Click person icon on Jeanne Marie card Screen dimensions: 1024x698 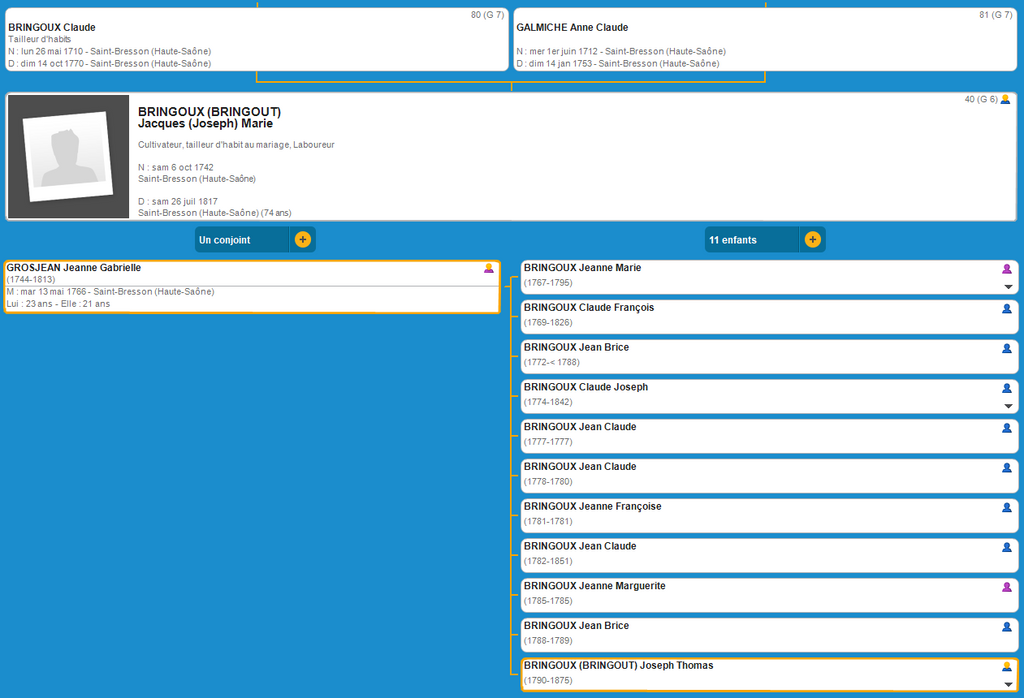(1007, 269)
